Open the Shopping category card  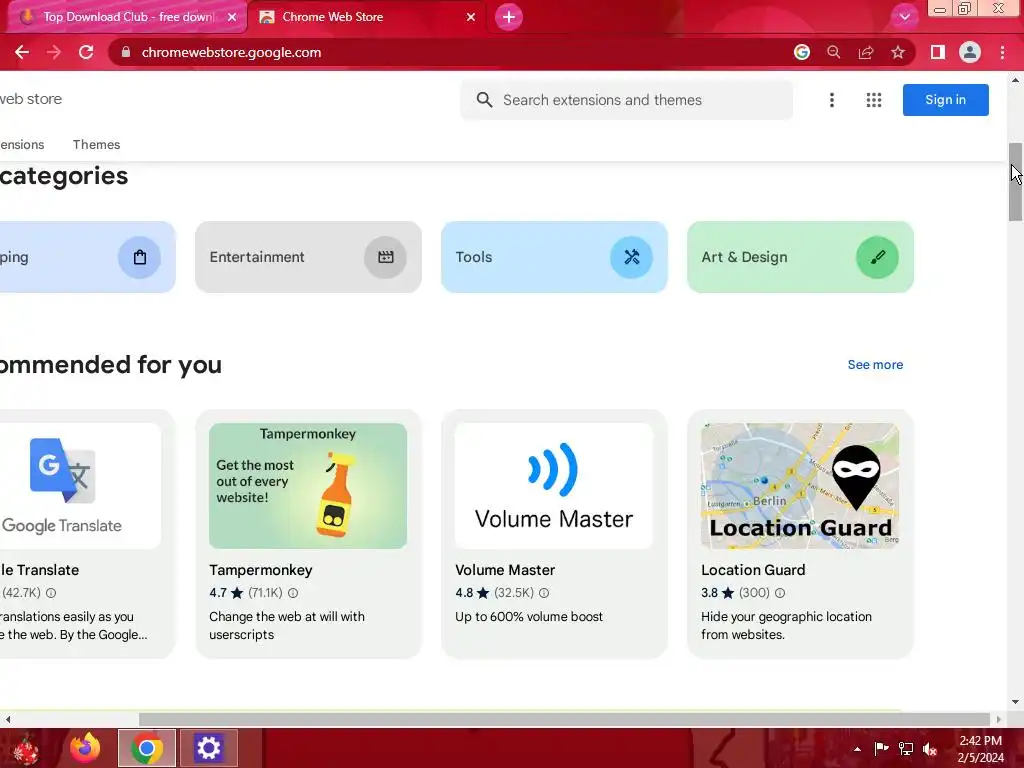(88, 257)
